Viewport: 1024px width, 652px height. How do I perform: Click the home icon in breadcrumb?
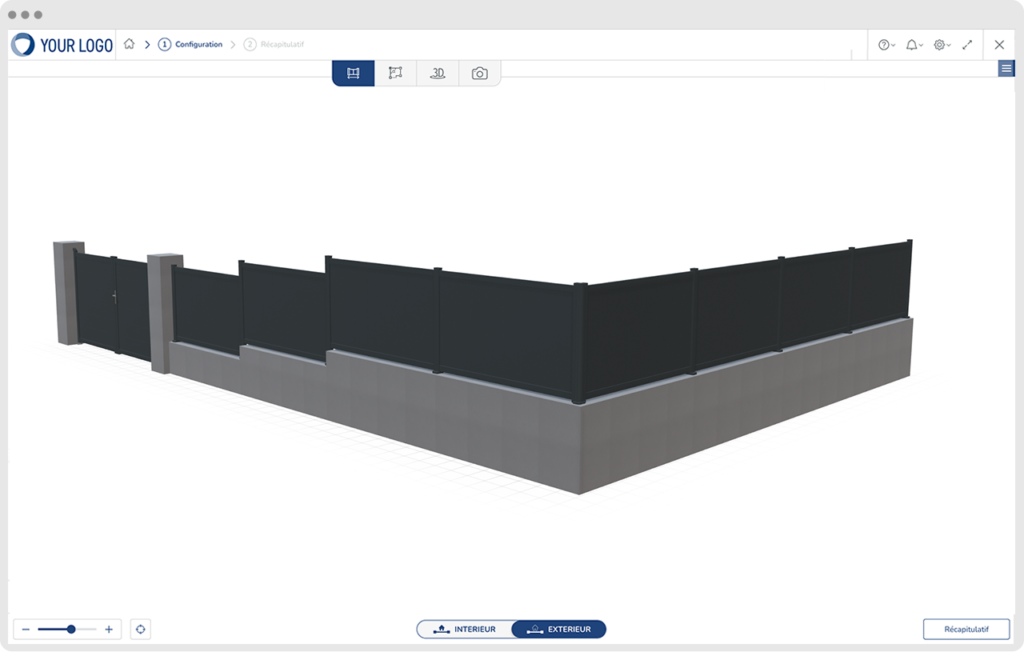click(129, 45)
